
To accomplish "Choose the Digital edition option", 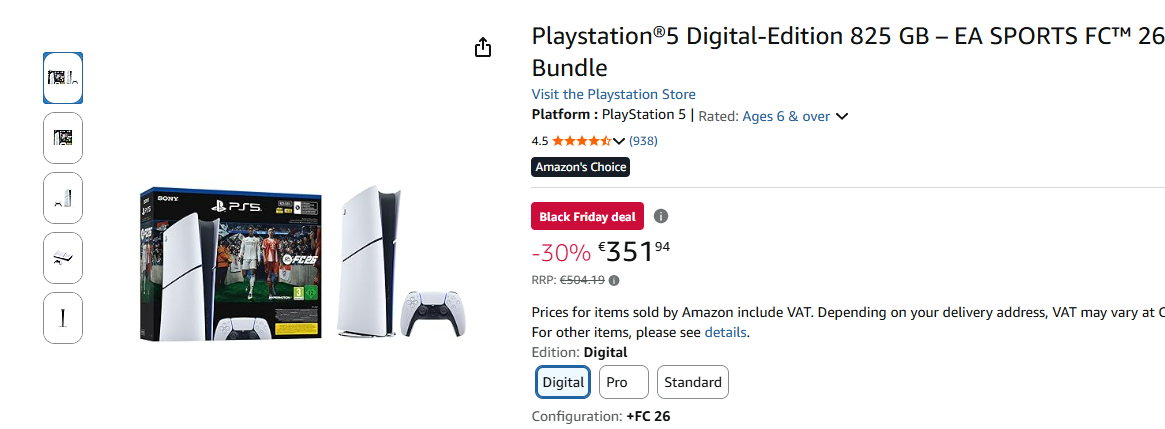I will pyautogui.click(x=563, y=382).
